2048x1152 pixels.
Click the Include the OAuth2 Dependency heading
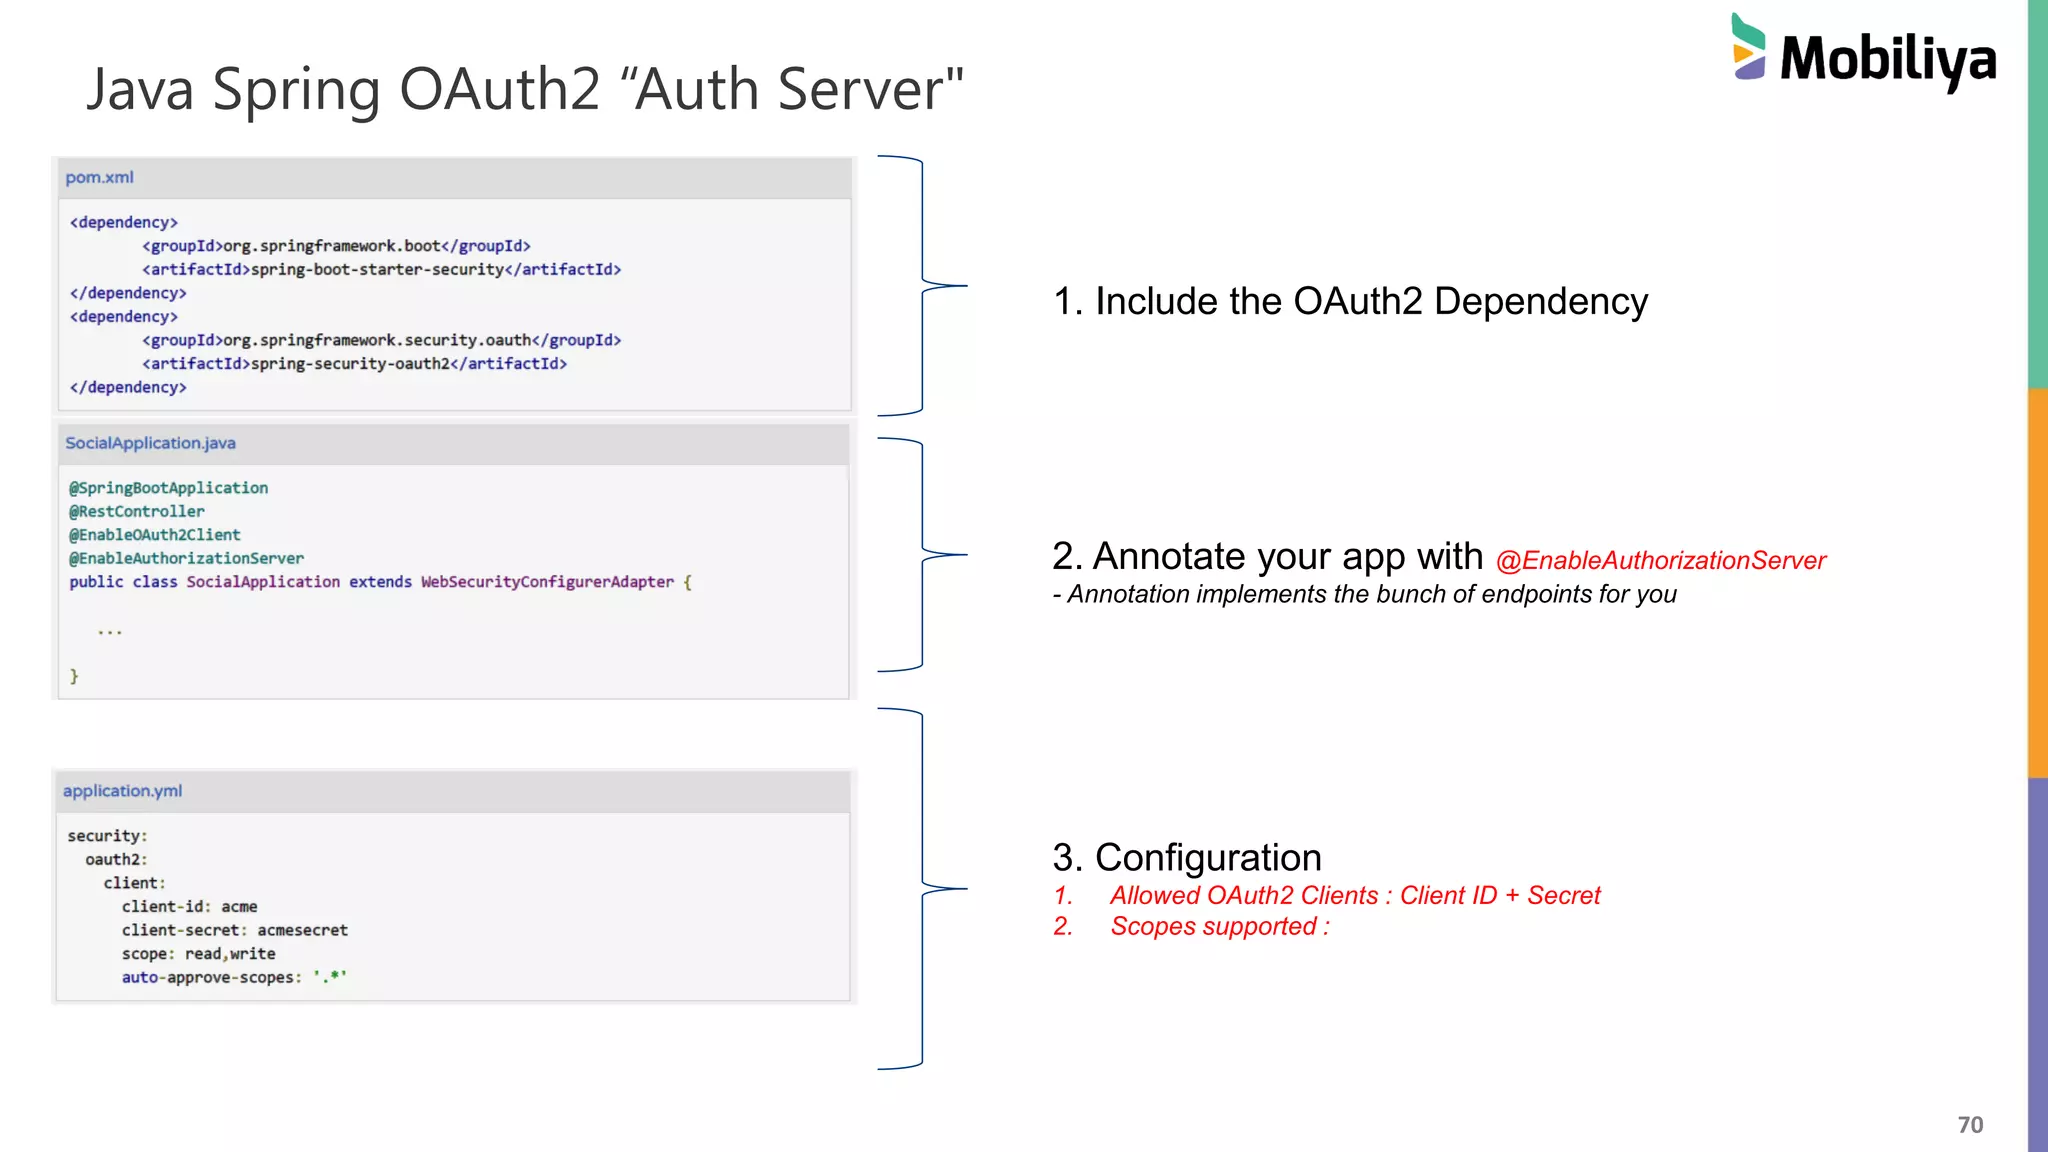[1350, 302]
